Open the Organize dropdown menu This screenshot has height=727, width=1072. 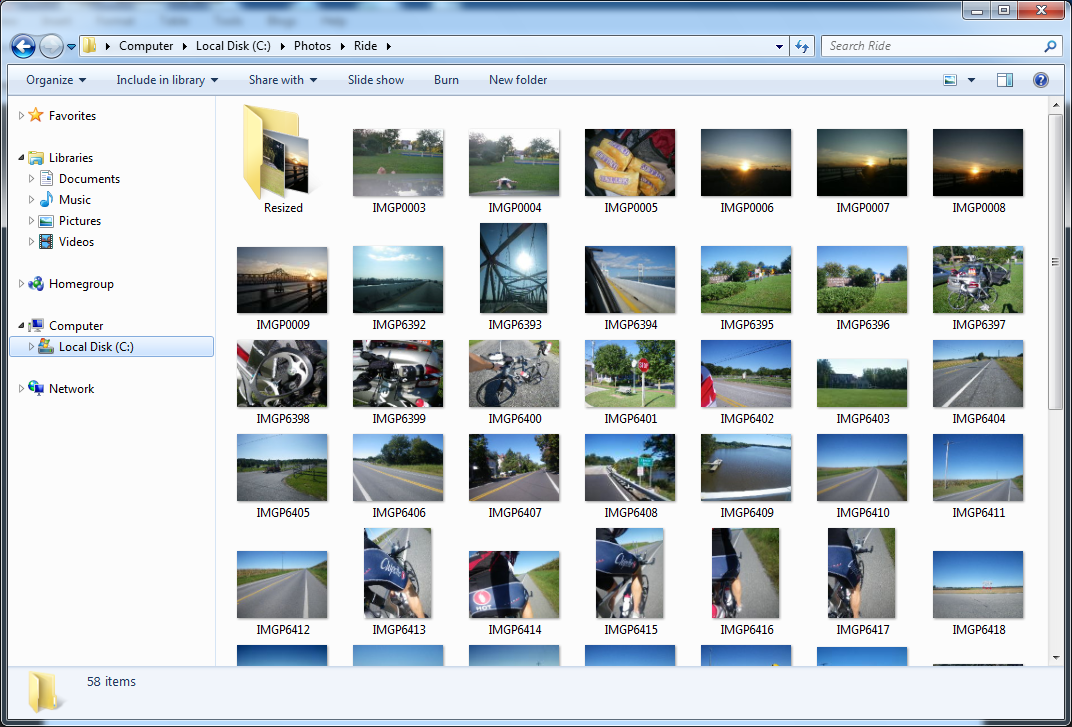click(x=56, y=80)
